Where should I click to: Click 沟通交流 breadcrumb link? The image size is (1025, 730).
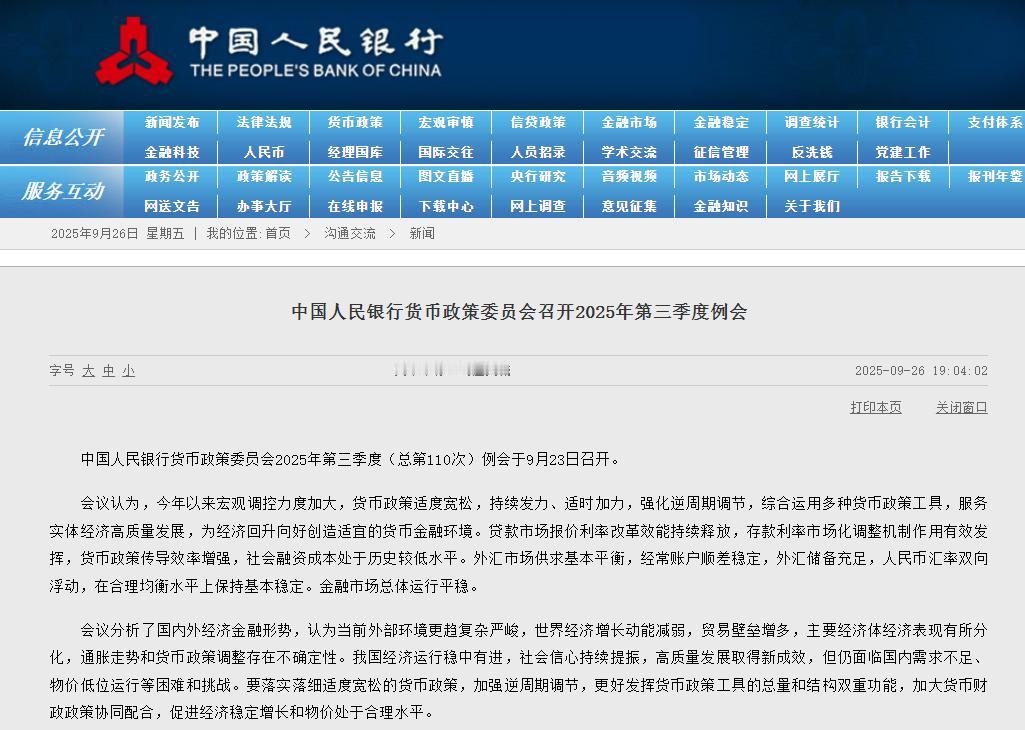(x=350, y=233)
